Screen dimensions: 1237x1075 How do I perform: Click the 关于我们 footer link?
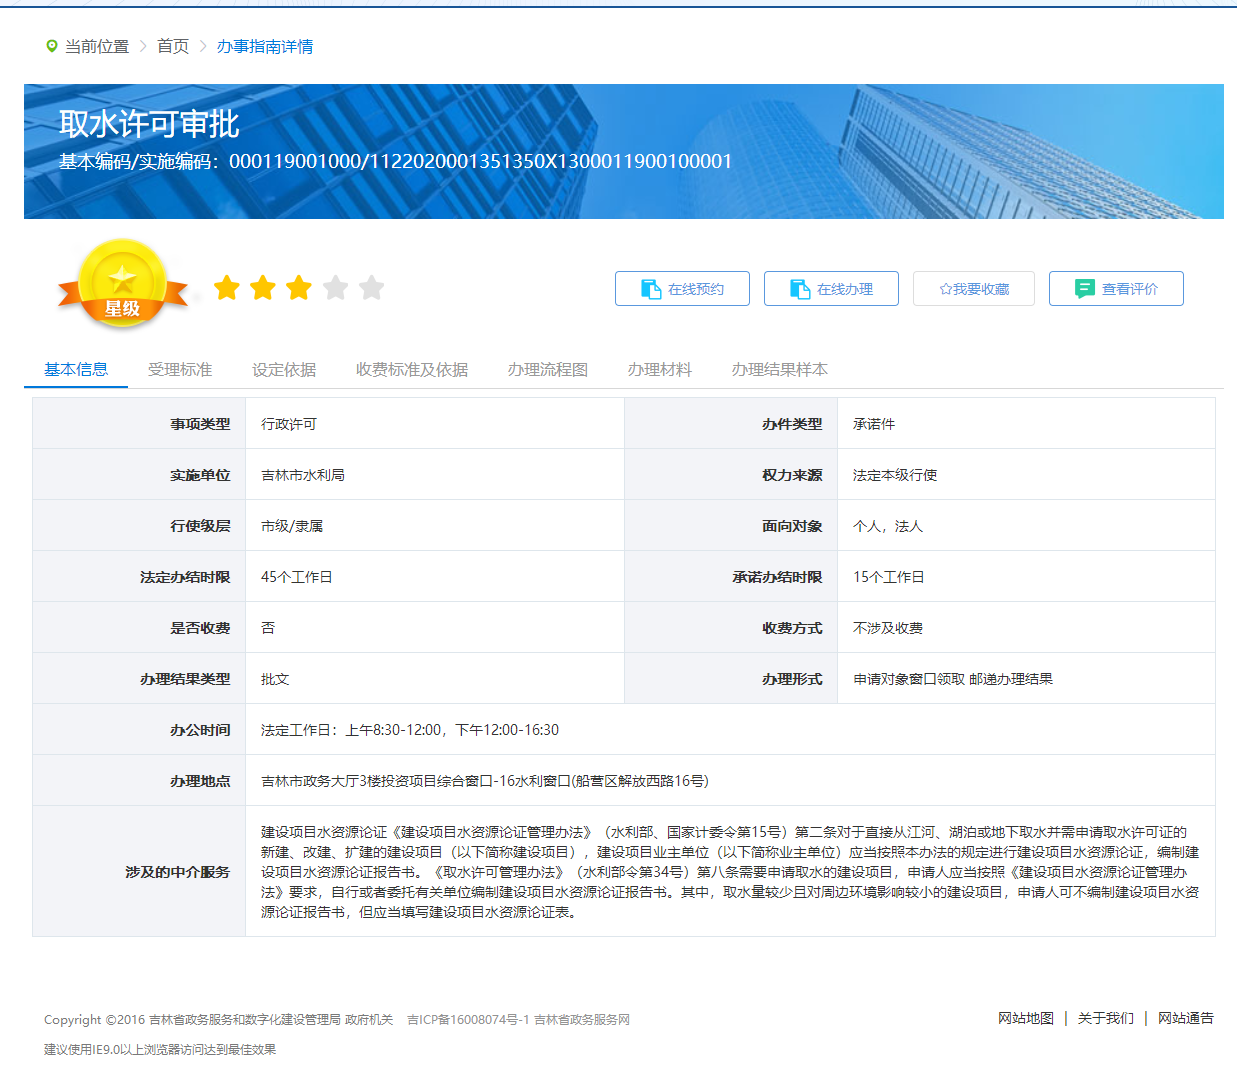coord(1104,1018)
